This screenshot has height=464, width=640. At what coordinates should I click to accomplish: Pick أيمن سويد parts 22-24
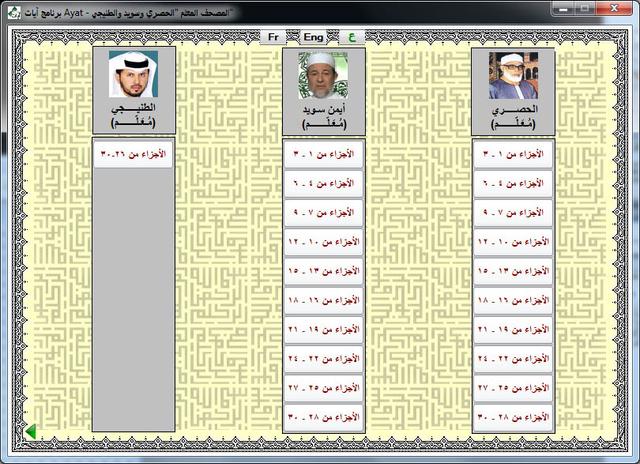point(324,359)
